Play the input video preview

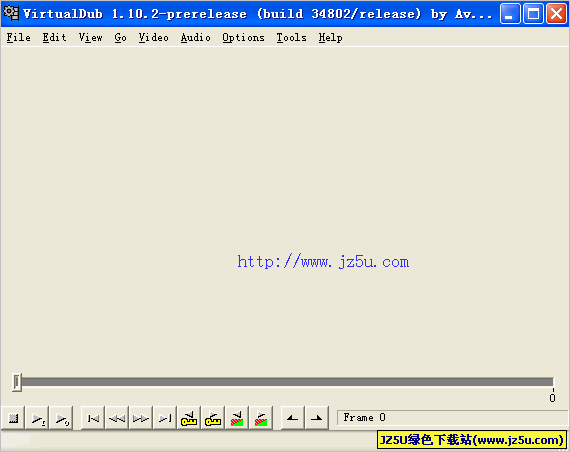click(x=37, y=418)
